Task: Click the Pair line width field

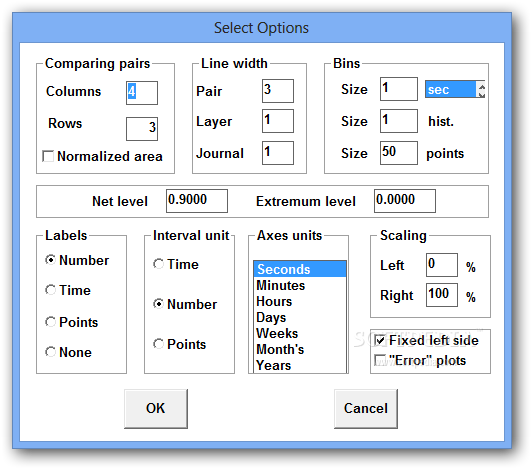Action: [278, 91]
